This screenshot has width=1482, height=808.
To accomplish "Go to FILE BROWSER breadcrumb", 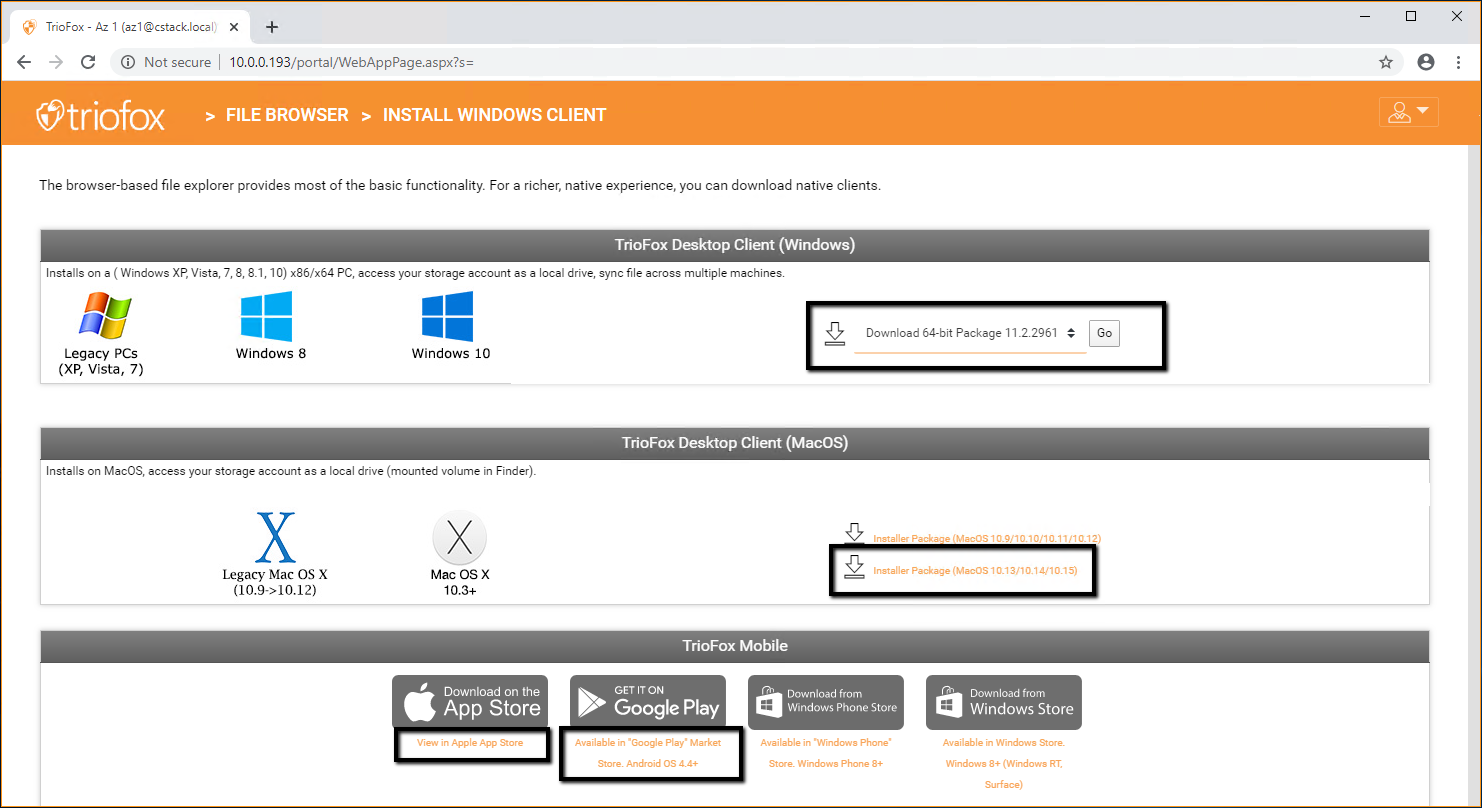I will pos(287,115).
